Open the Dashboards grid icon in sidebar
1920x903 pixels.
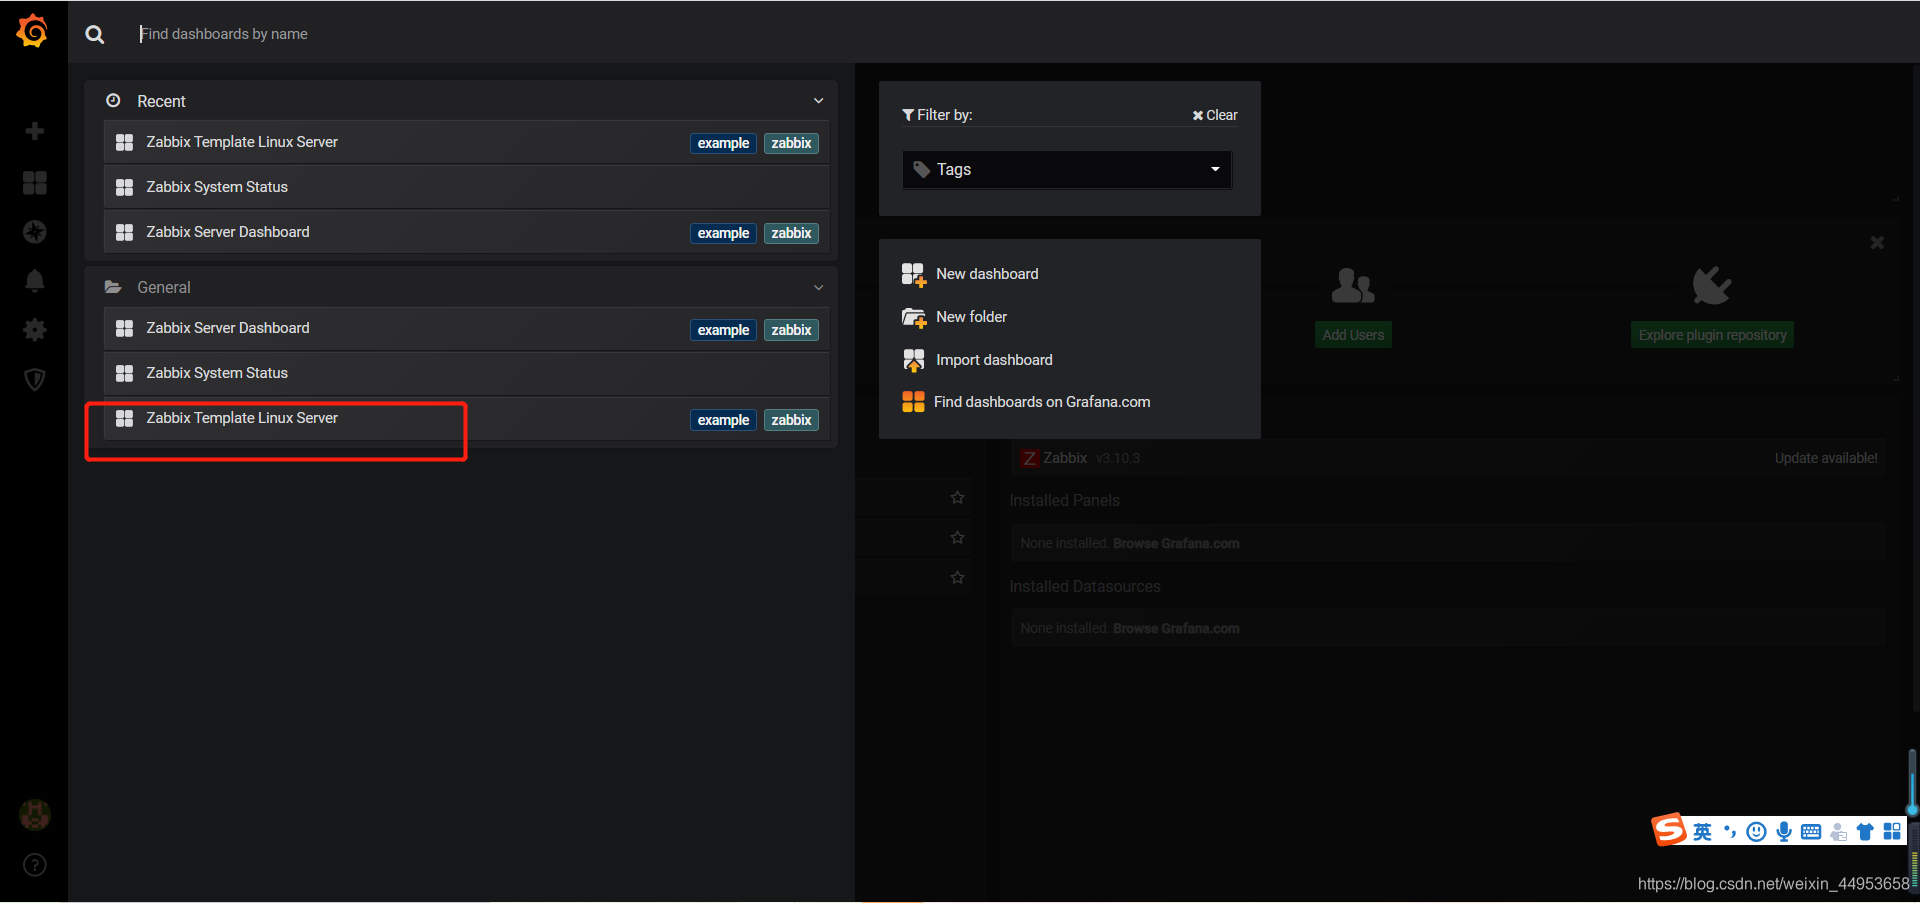tap(35, 182)
